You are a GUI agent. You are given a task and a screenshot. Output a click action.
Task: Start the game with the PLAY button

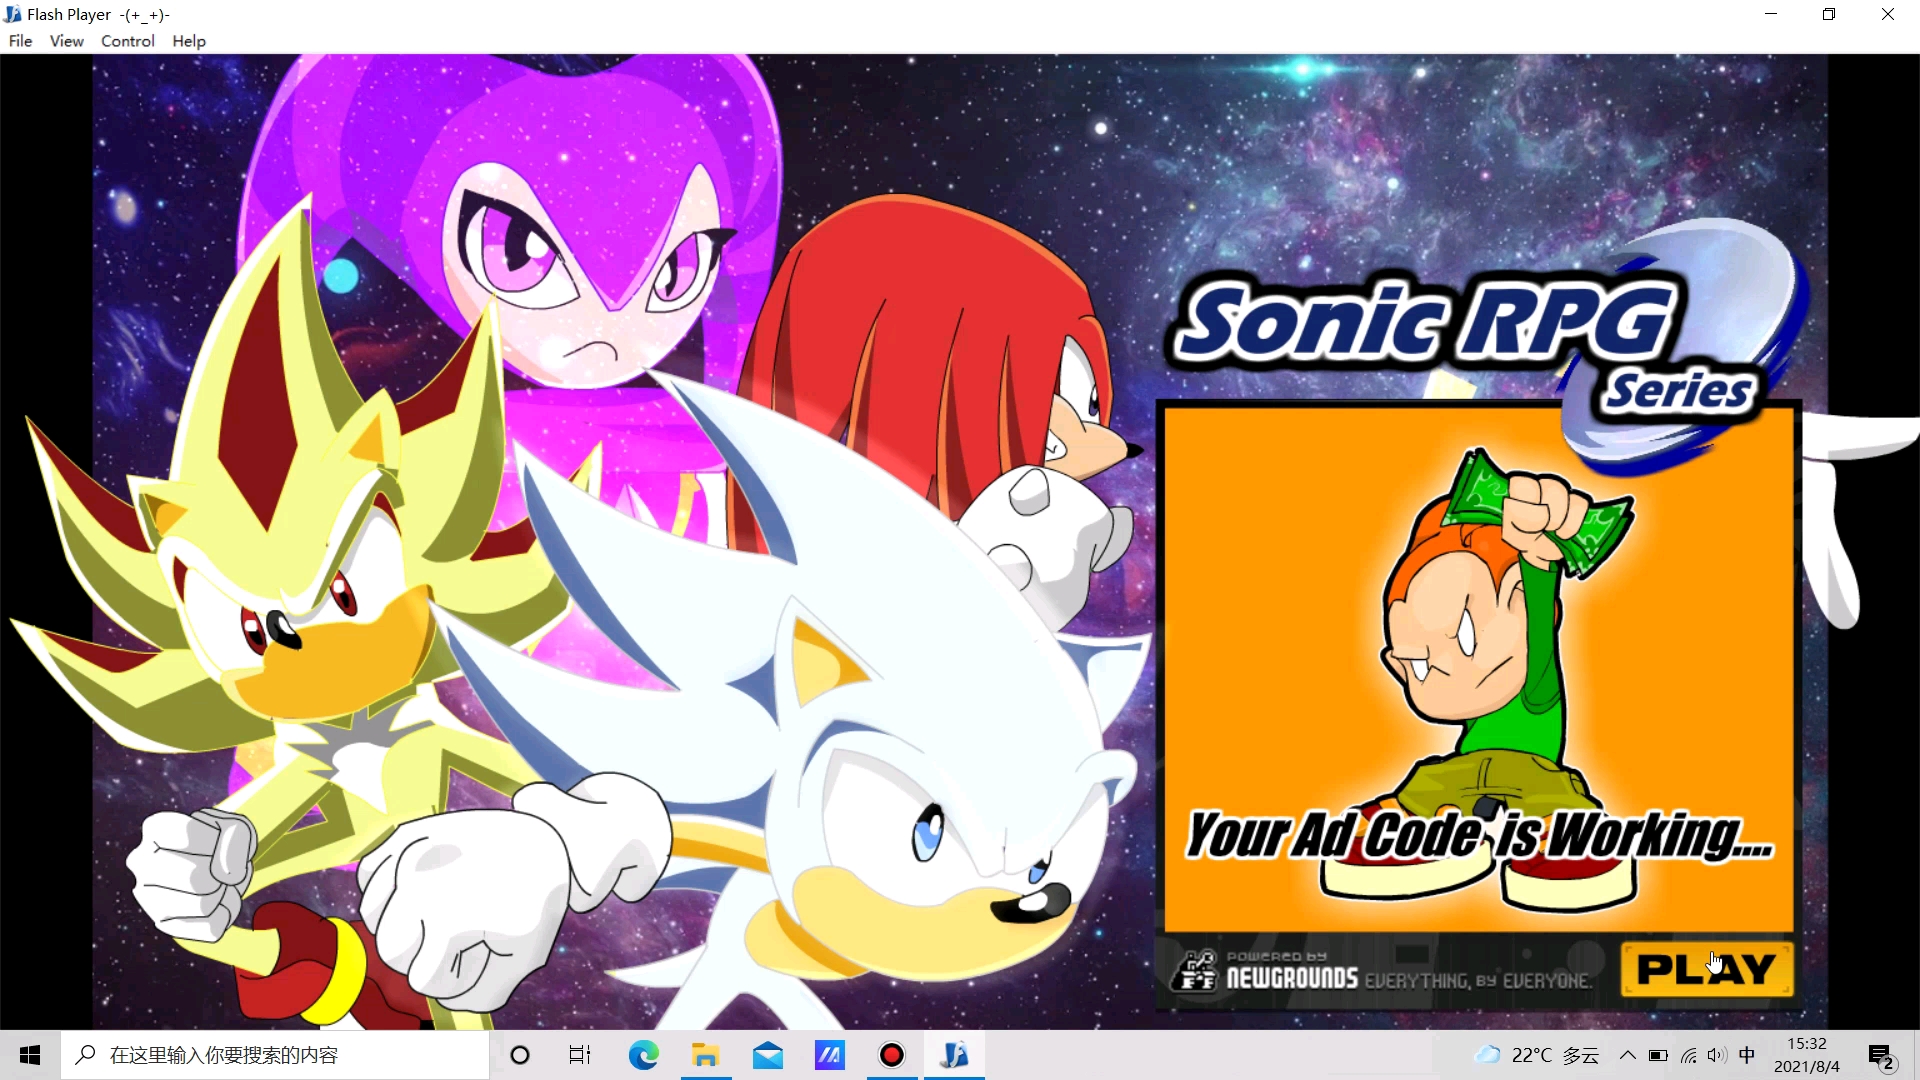1707,969
